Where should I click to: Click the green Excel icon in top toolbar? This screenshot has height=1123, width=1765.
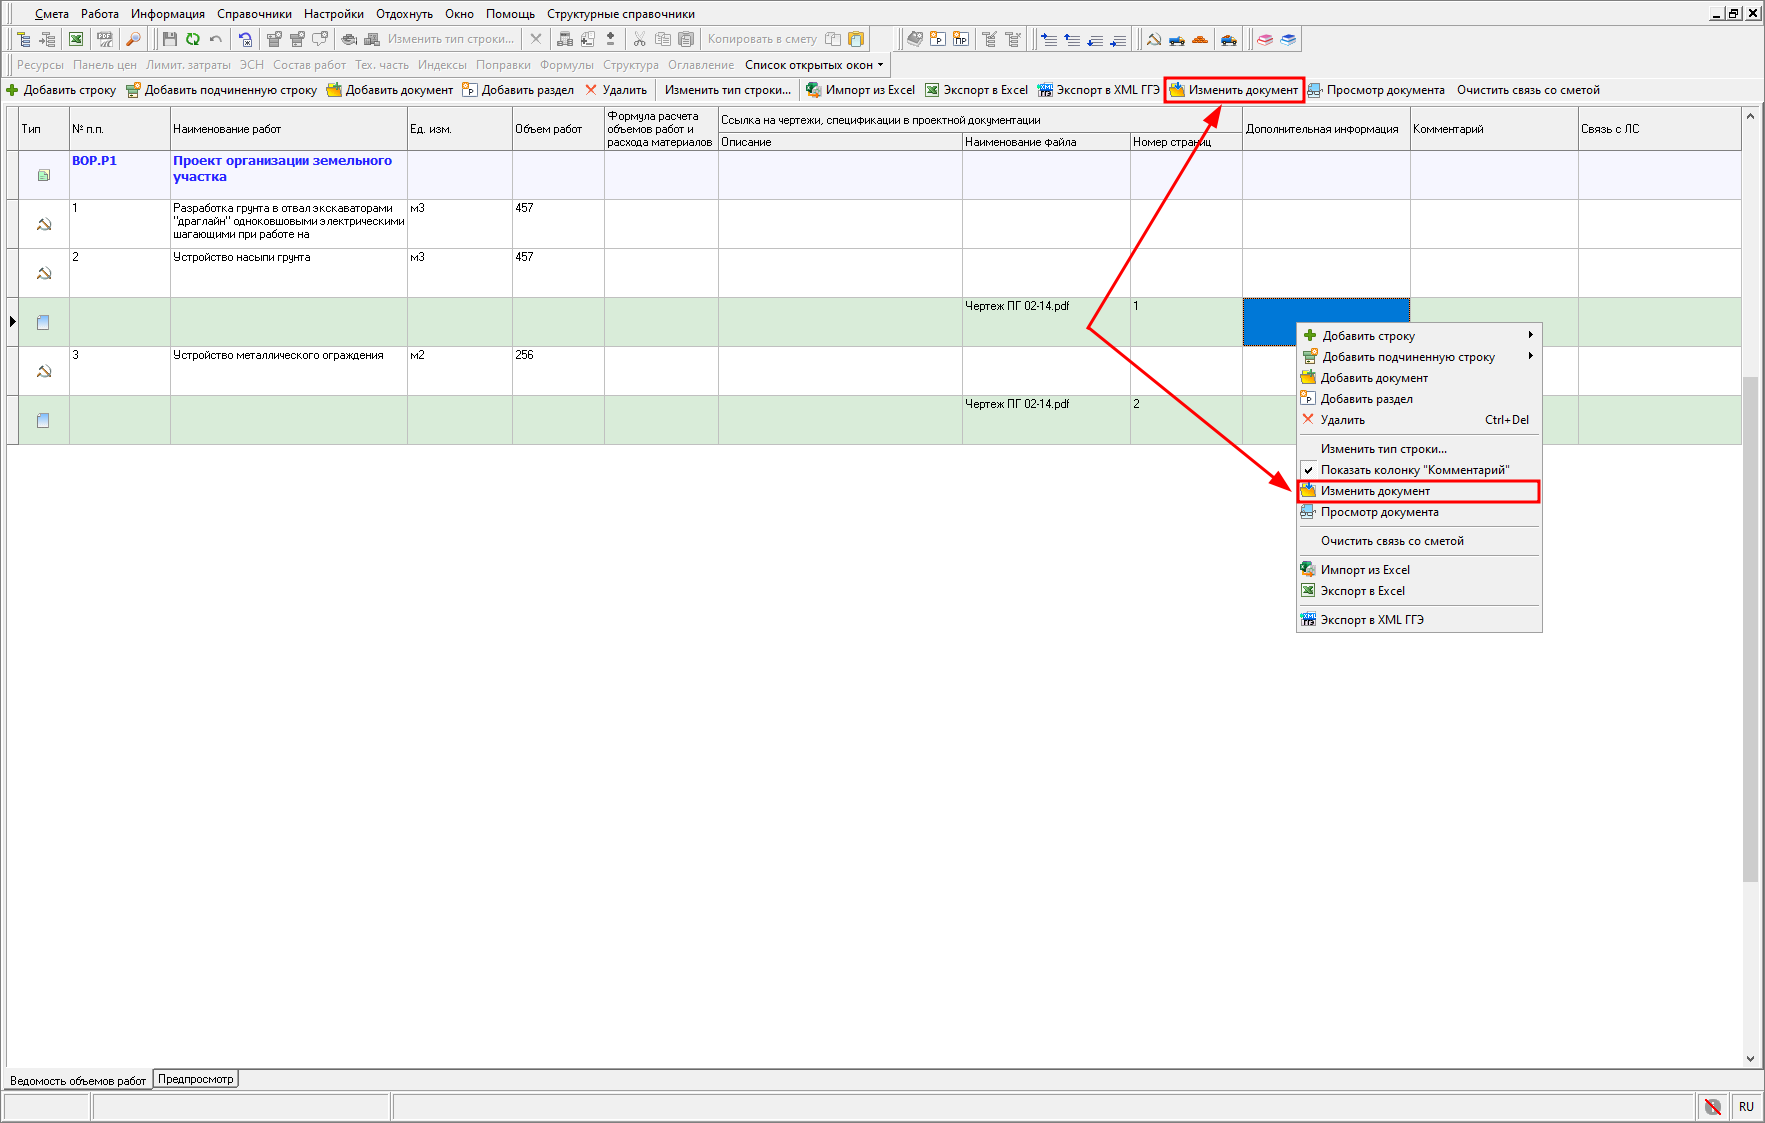point(76,39)
